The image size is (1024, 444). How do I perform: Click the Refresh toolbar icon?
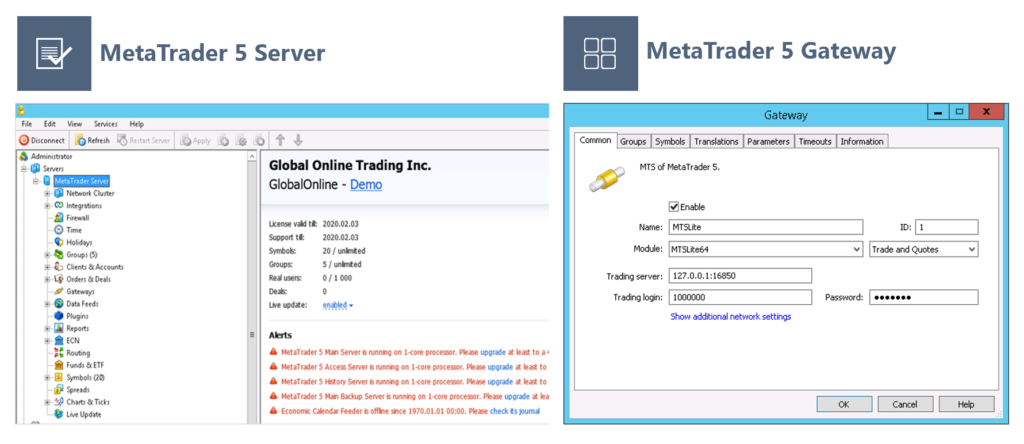(80, 140)
